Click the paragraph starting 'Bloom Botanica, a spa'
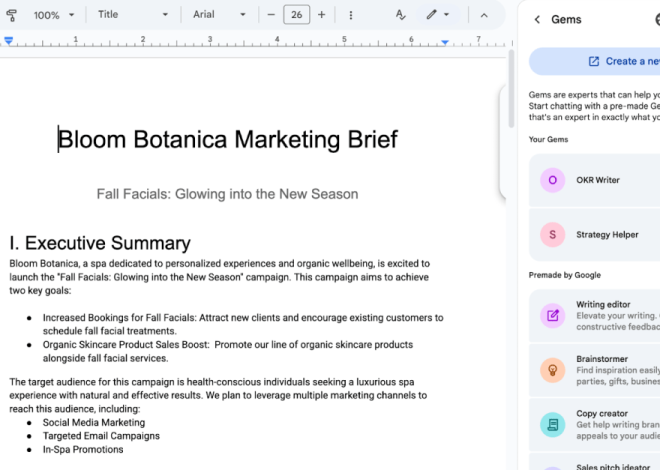 [219, 277]
